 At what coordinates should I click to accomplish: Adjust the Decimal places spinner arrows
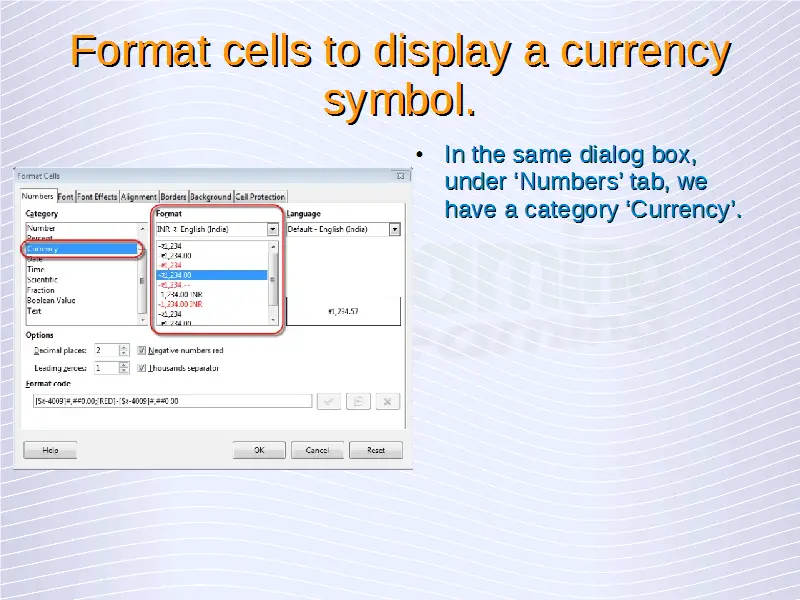pyautogui.click(x=124, y=351)
